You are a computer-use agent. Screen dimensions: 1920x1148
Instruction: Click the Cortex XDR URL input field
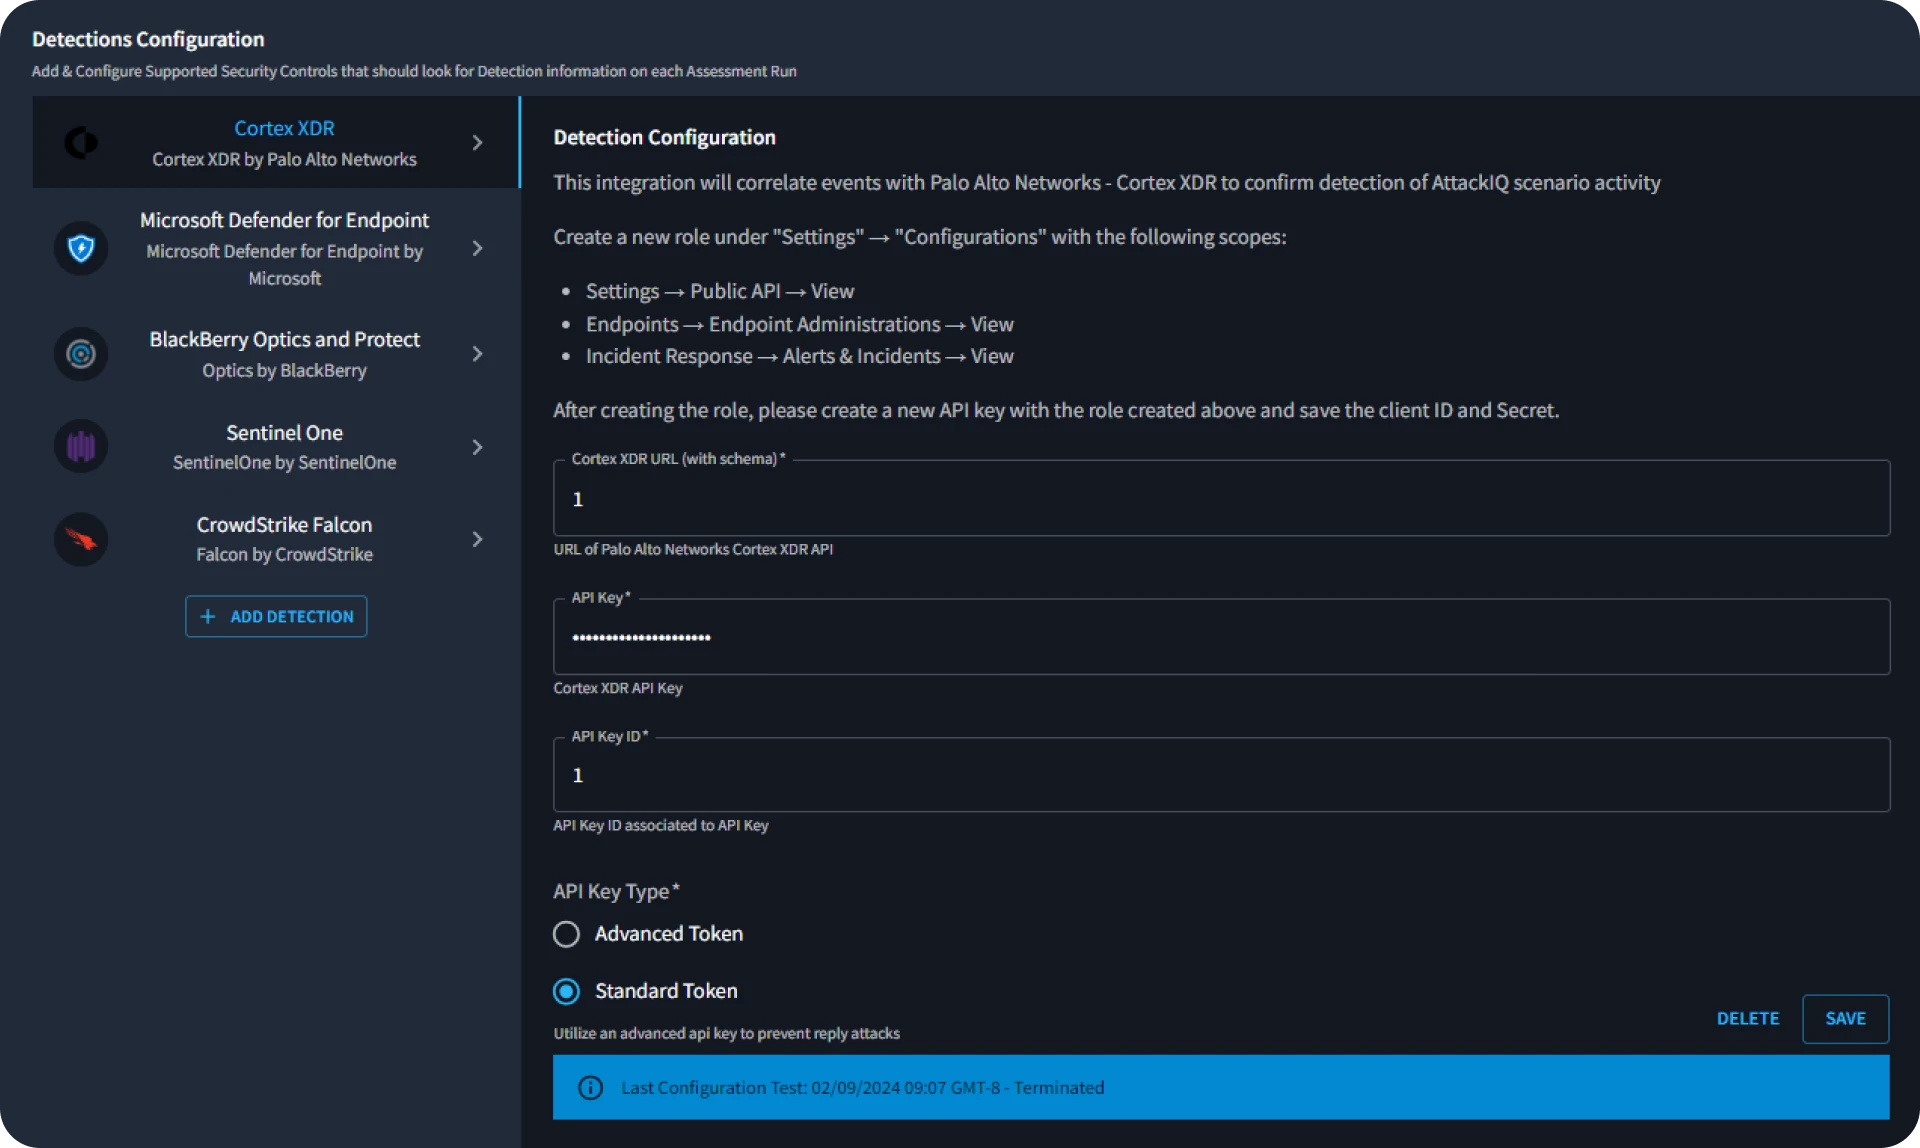coord(1220,499)
